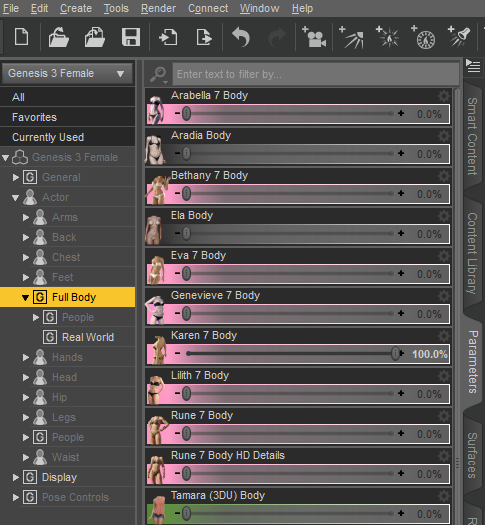
Task: Create a new linear point light
Action: pyautogui.click(x=423, y=37)
